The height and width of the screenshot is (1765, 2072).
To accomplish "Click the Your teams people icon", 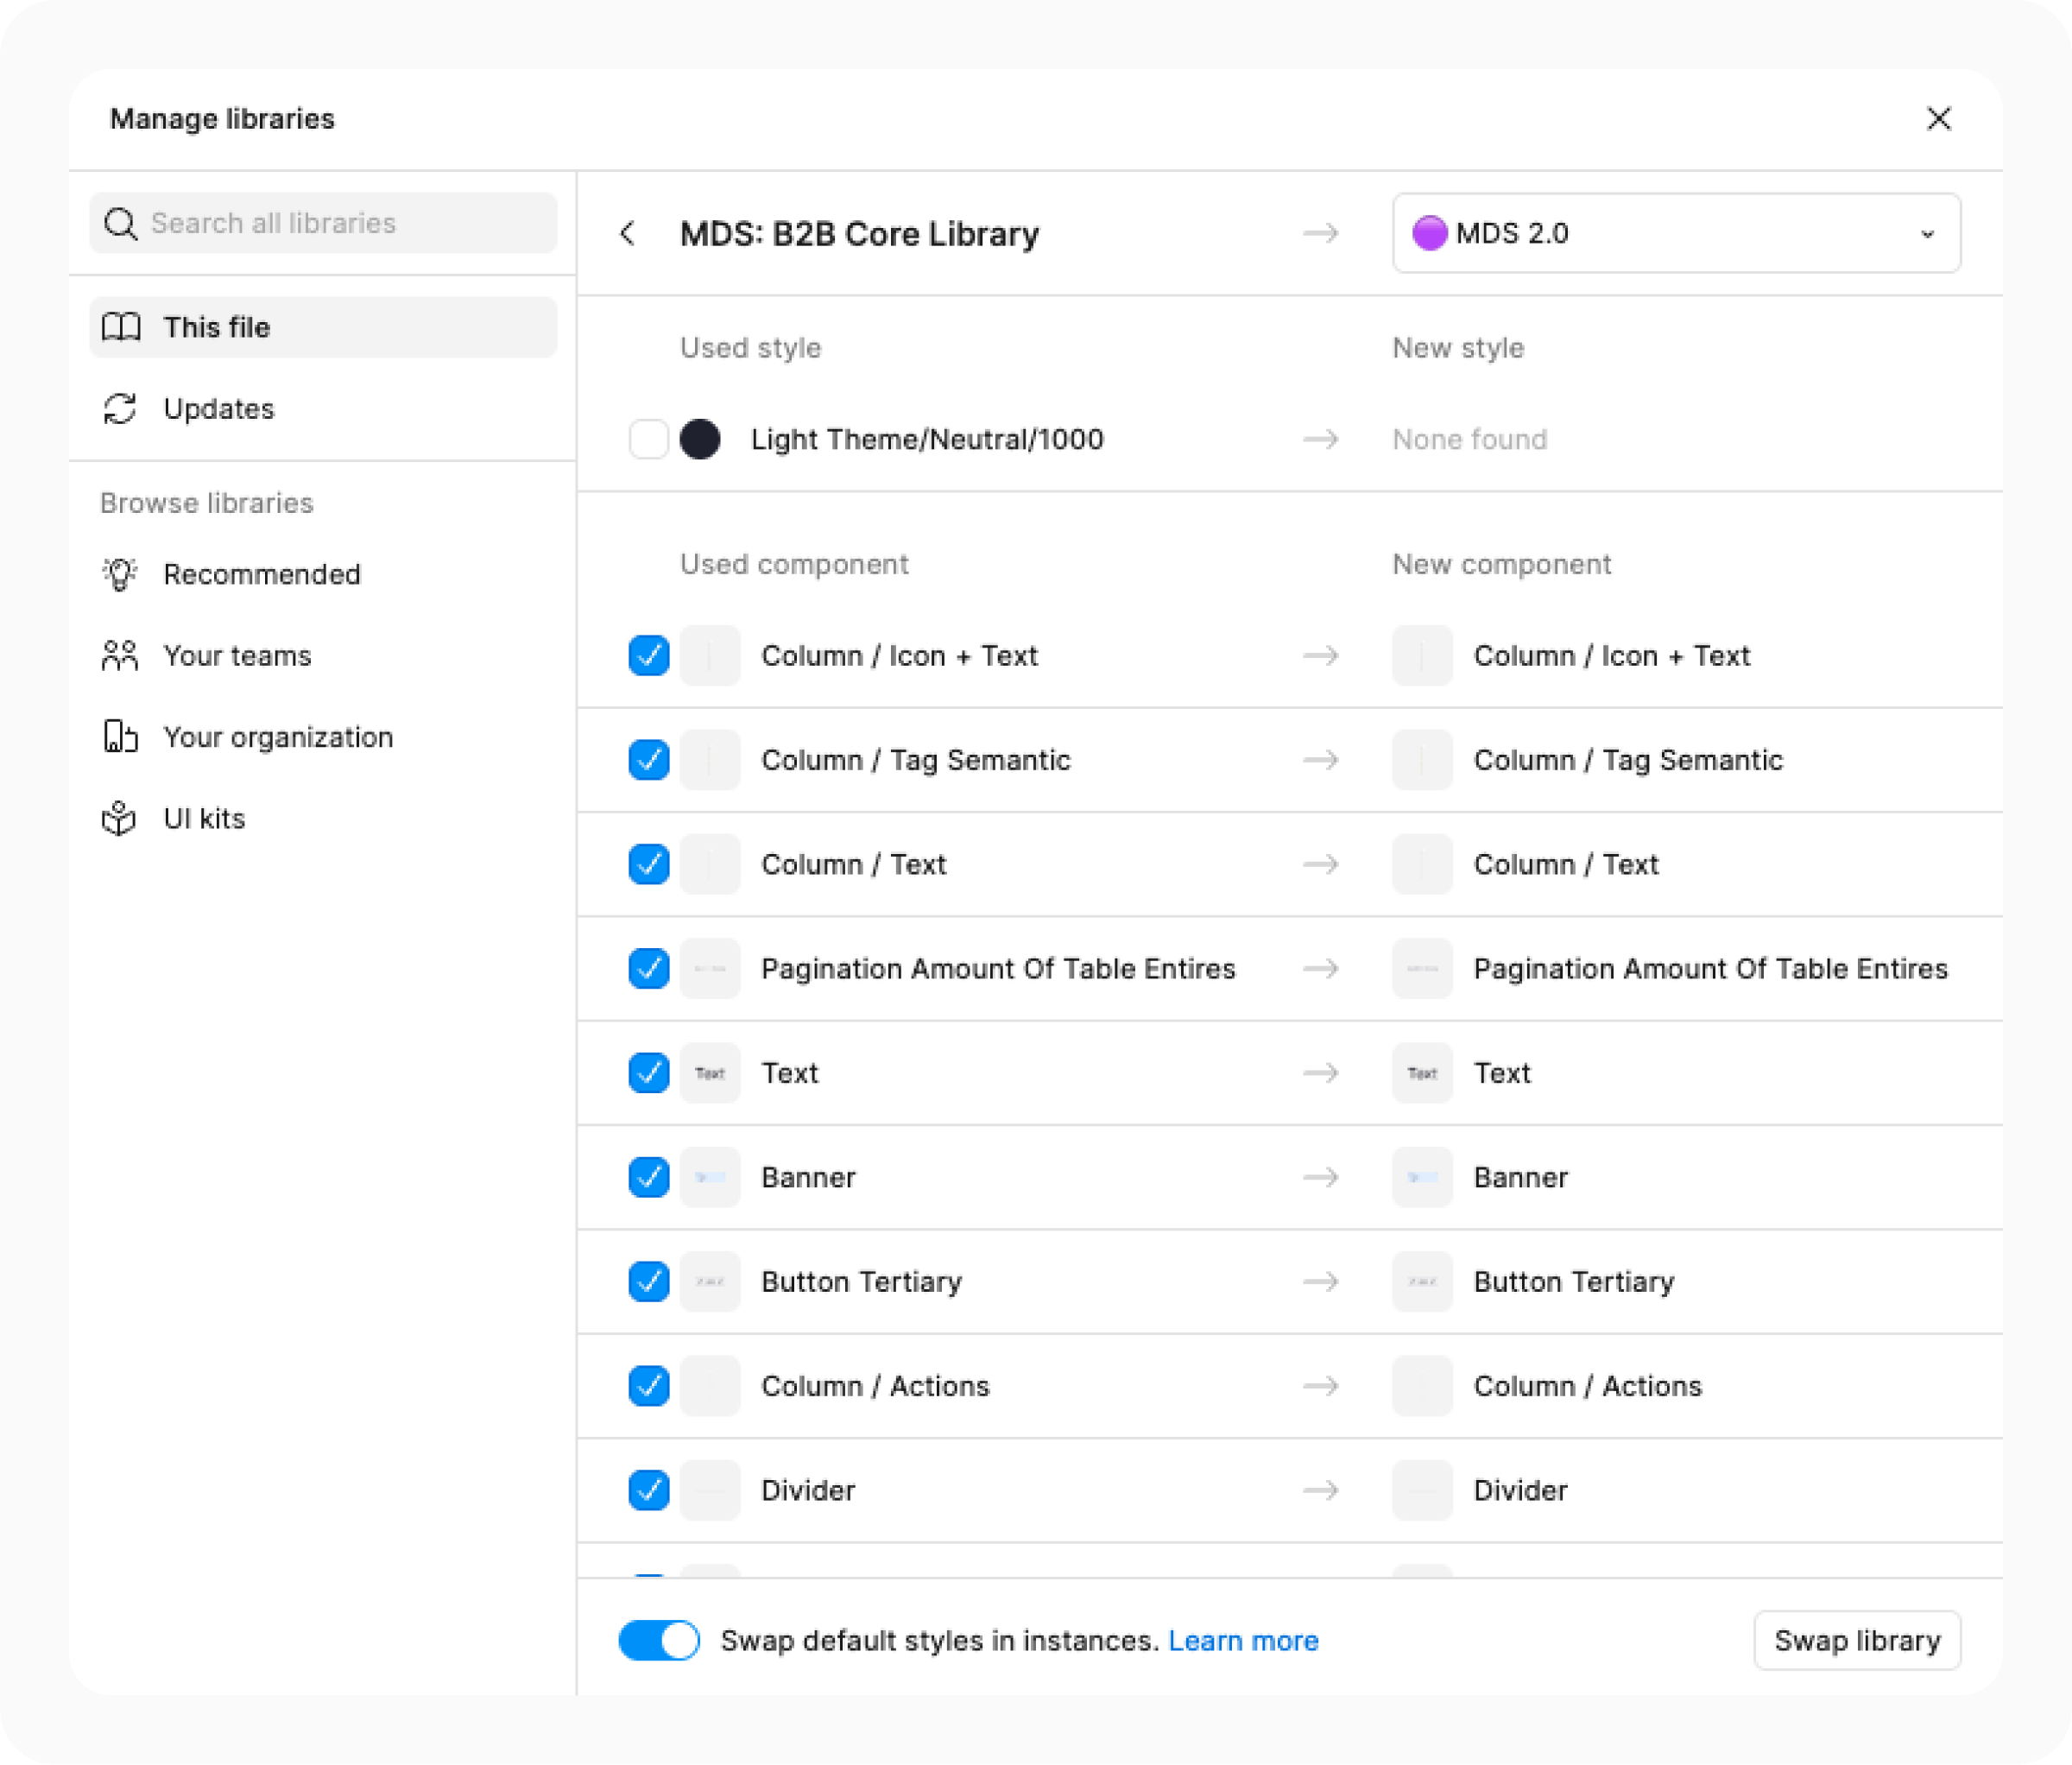I will click(x=120, y=656).
